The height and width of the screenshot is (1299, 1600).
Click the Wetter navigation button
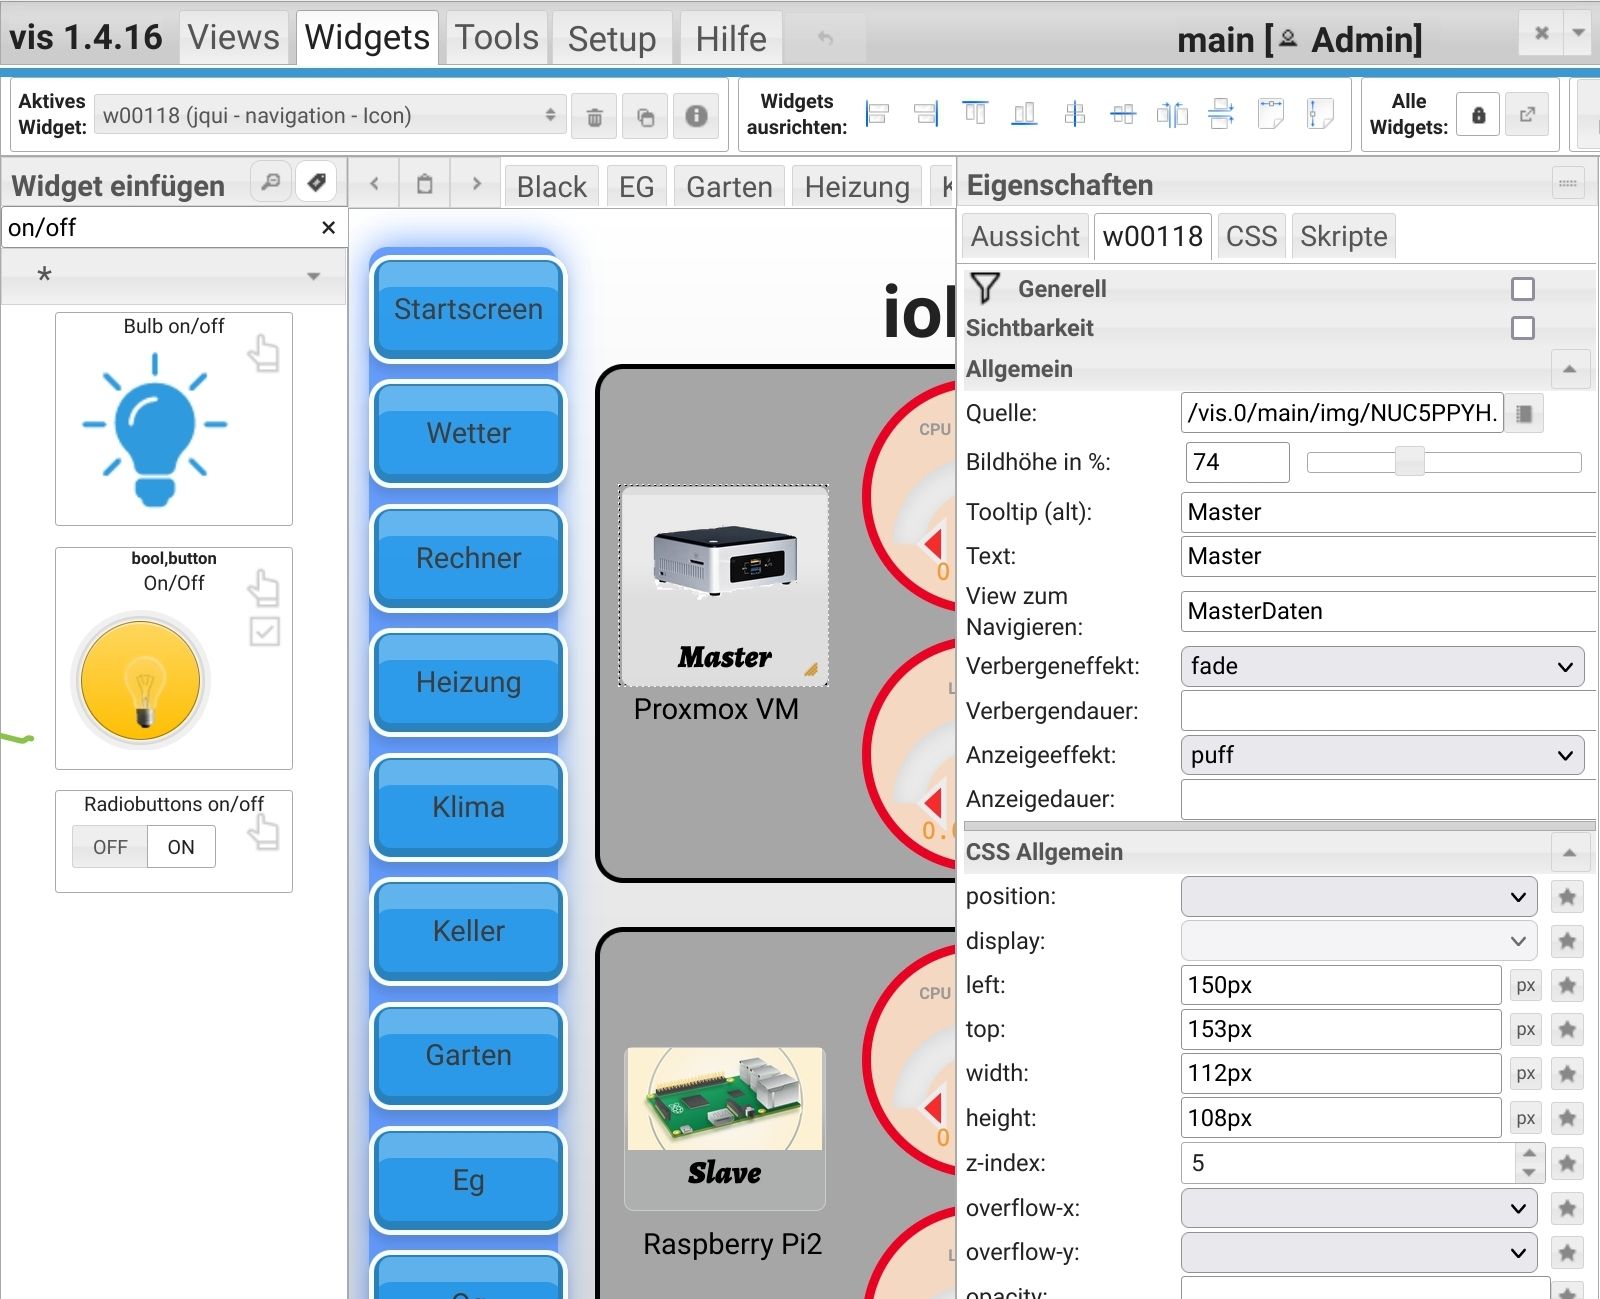click(468, 433)
